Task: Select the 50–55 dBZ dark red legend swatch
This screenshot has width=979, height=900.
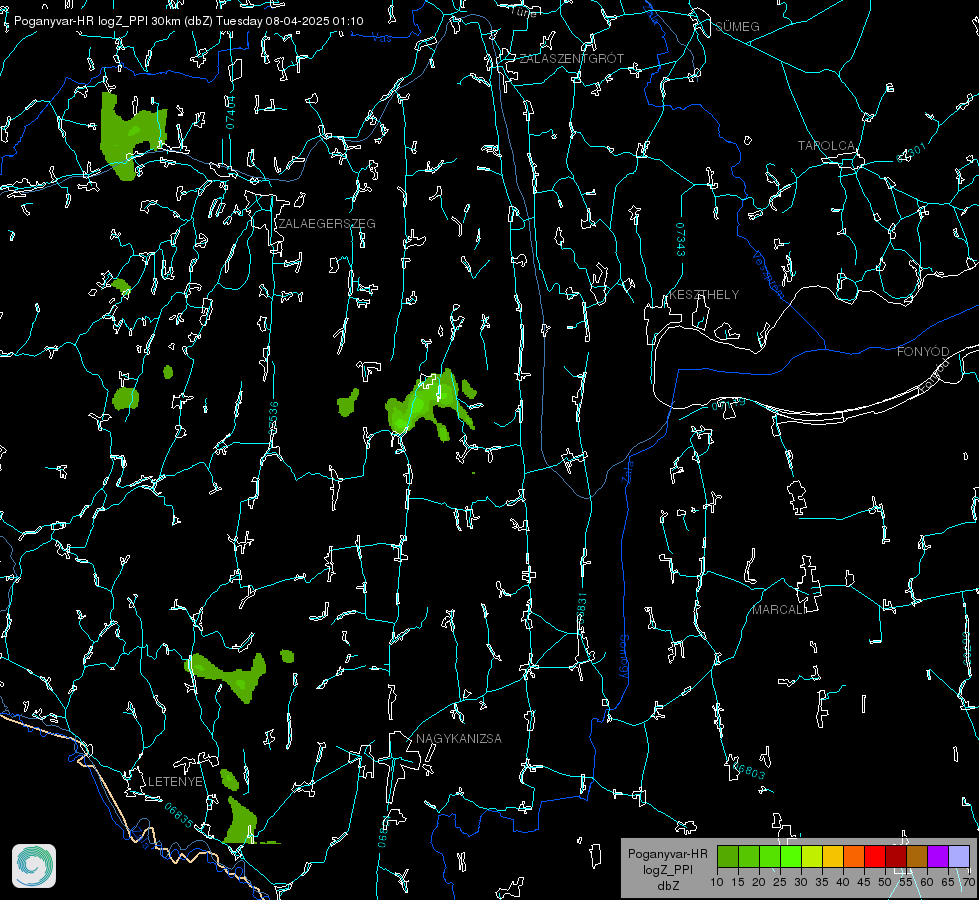Action: pos(896,856)
